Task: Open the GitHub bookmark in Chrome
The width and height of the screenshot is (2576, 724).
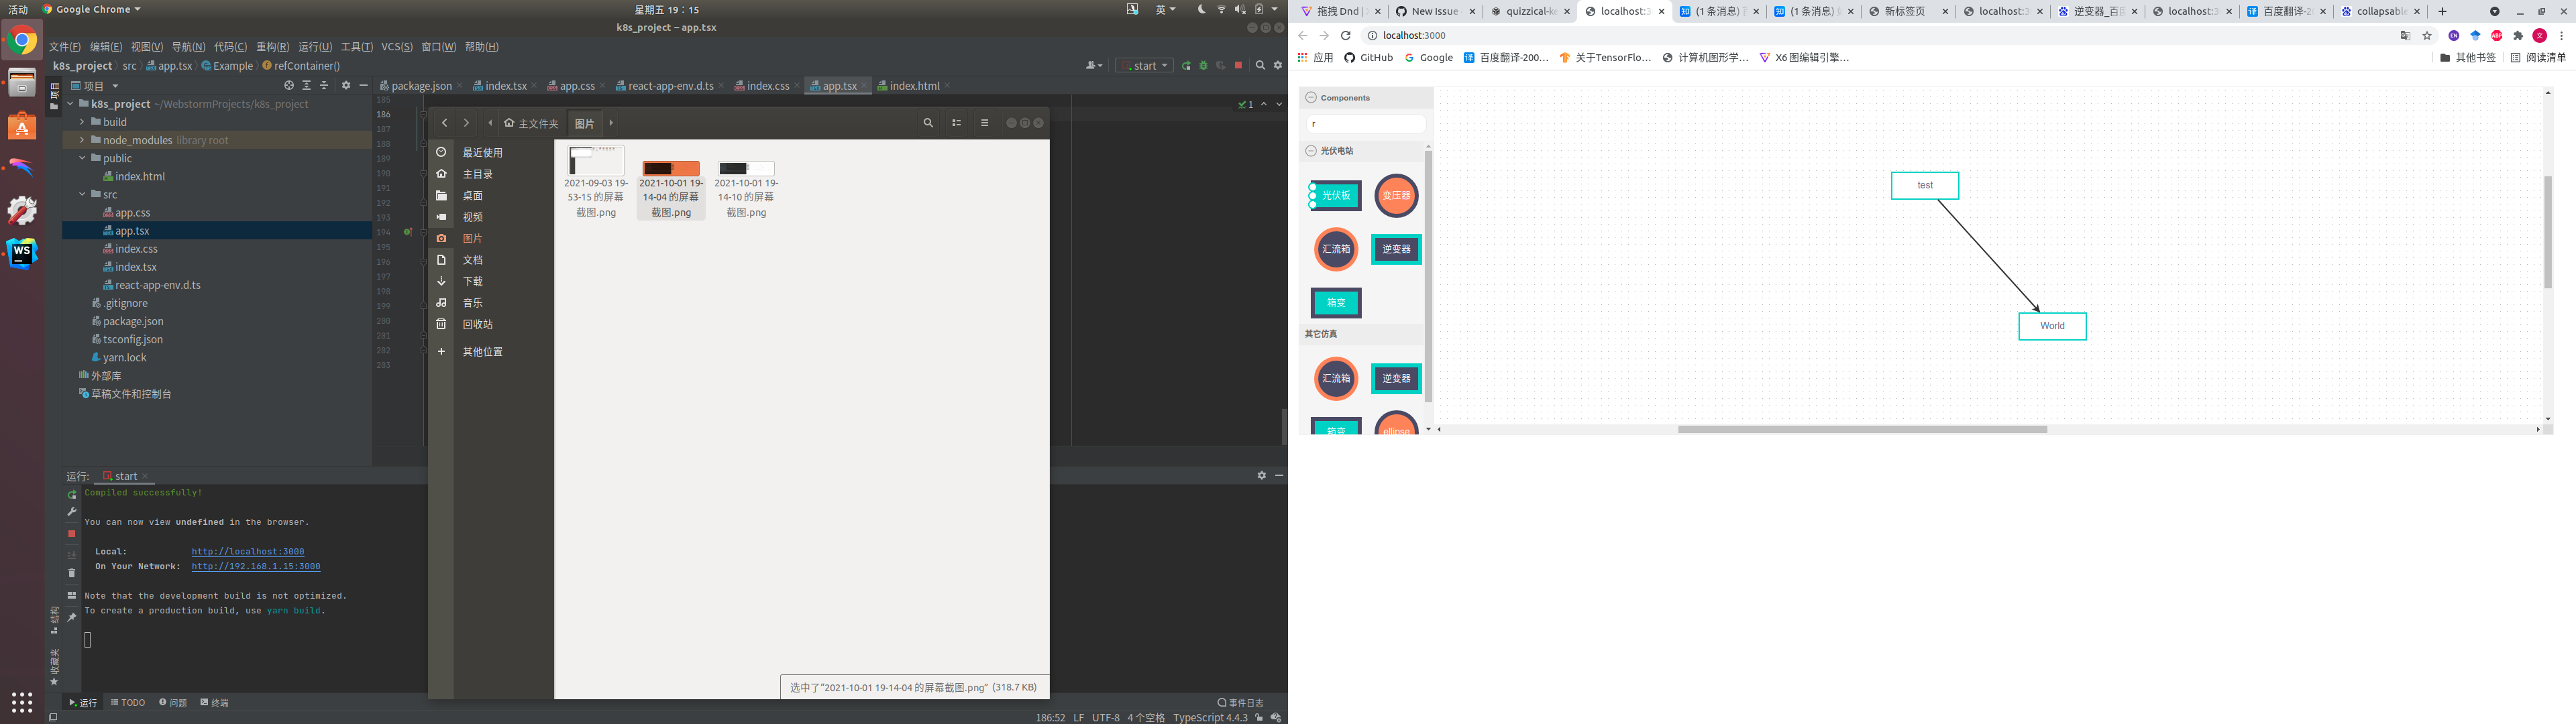Action: pos(1369,57)
